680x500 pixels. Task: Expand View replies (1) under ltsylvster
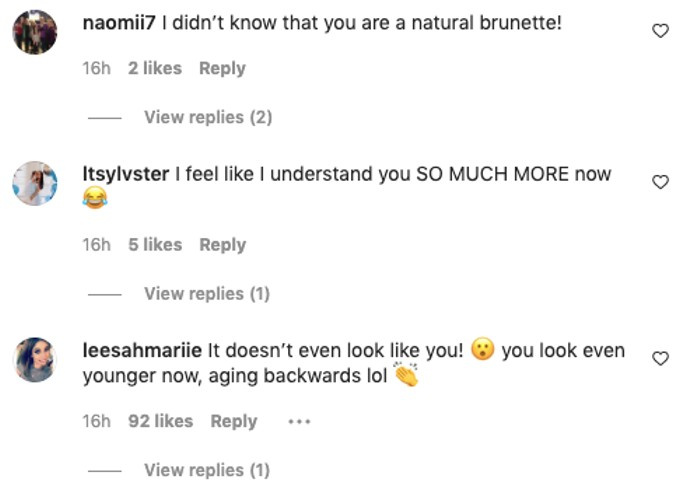tap(207, 294)
